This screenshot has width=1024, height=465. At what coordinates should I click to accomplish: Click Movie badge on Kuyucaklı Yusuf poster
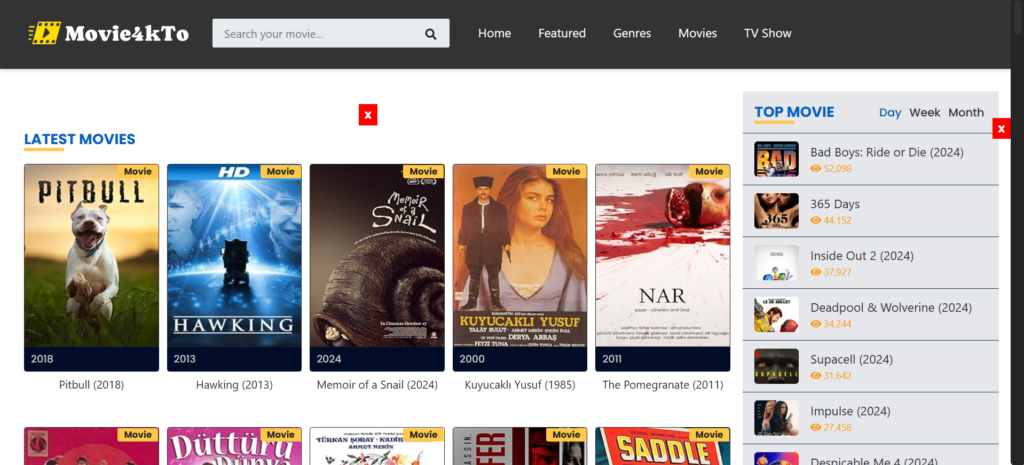click(x=566, y=171)
